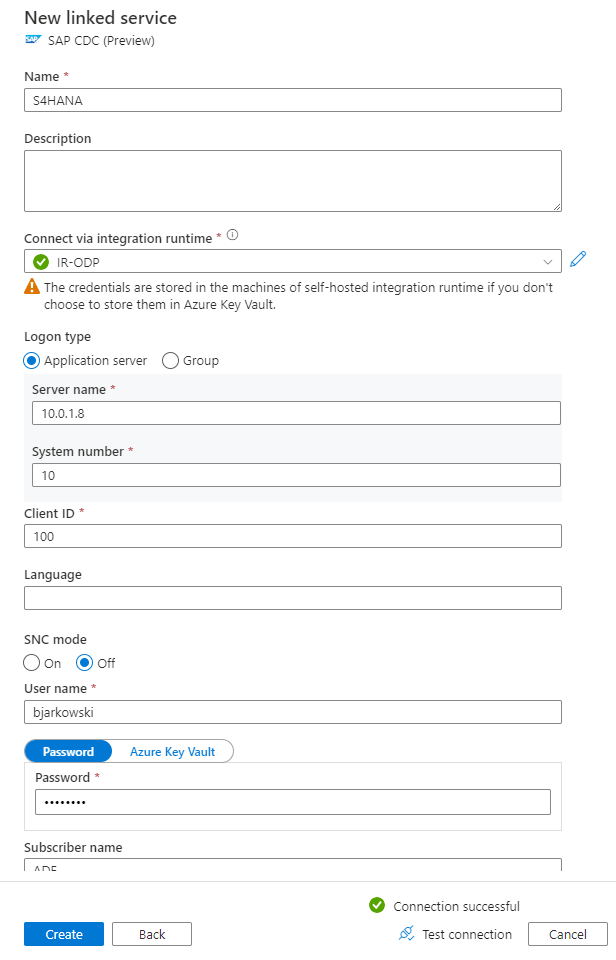Click the green Connection successful checkmark
Image resolution: width=616 pixels, height=960 pixels.
(377, 905)
